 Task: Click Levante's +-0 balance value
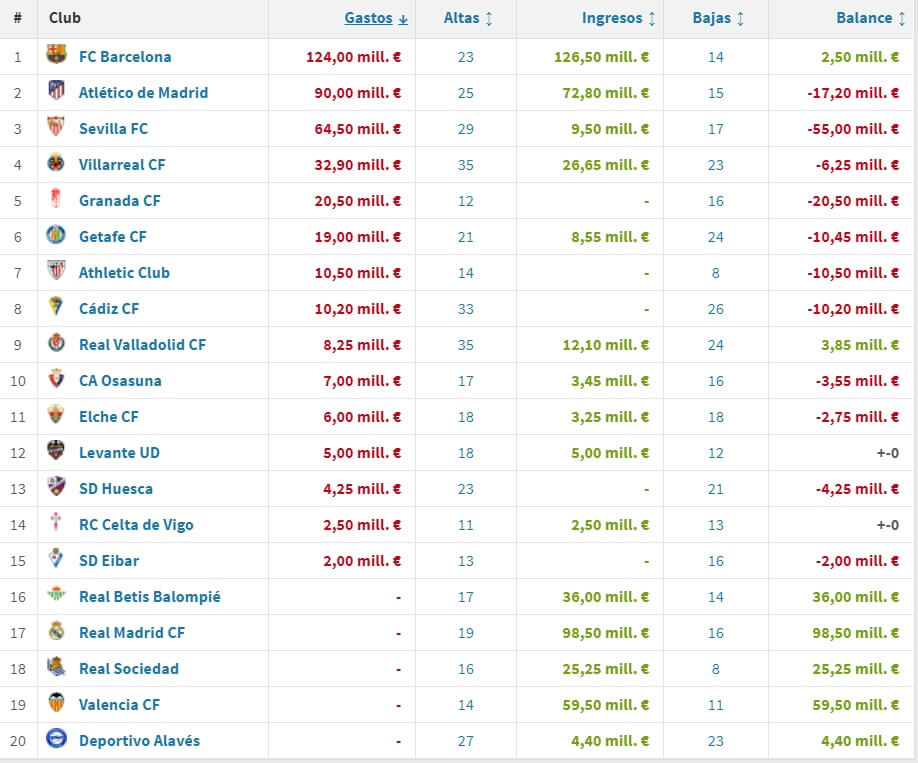click(x=888, y=453)
